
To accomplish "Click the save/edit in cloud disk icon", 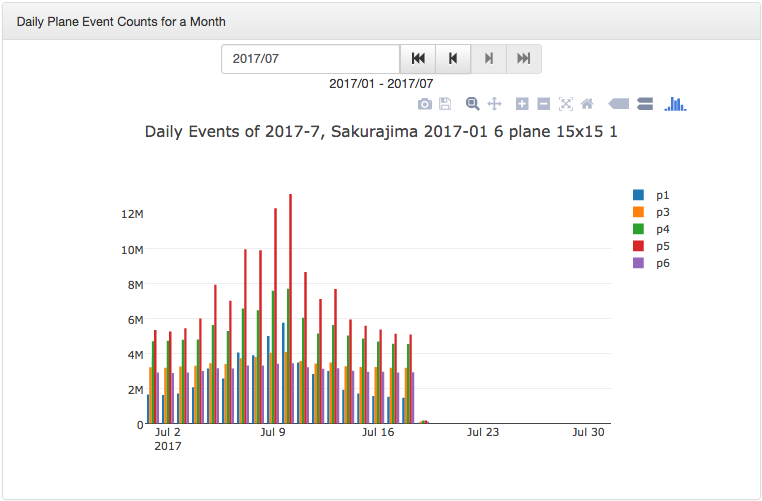I will click(446, 104).
